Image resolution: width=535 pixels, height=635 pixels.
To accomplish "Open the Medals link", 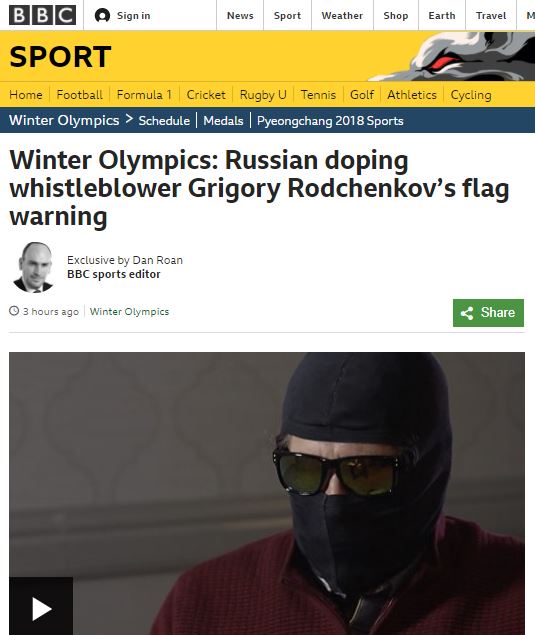I will pos(223,121).
